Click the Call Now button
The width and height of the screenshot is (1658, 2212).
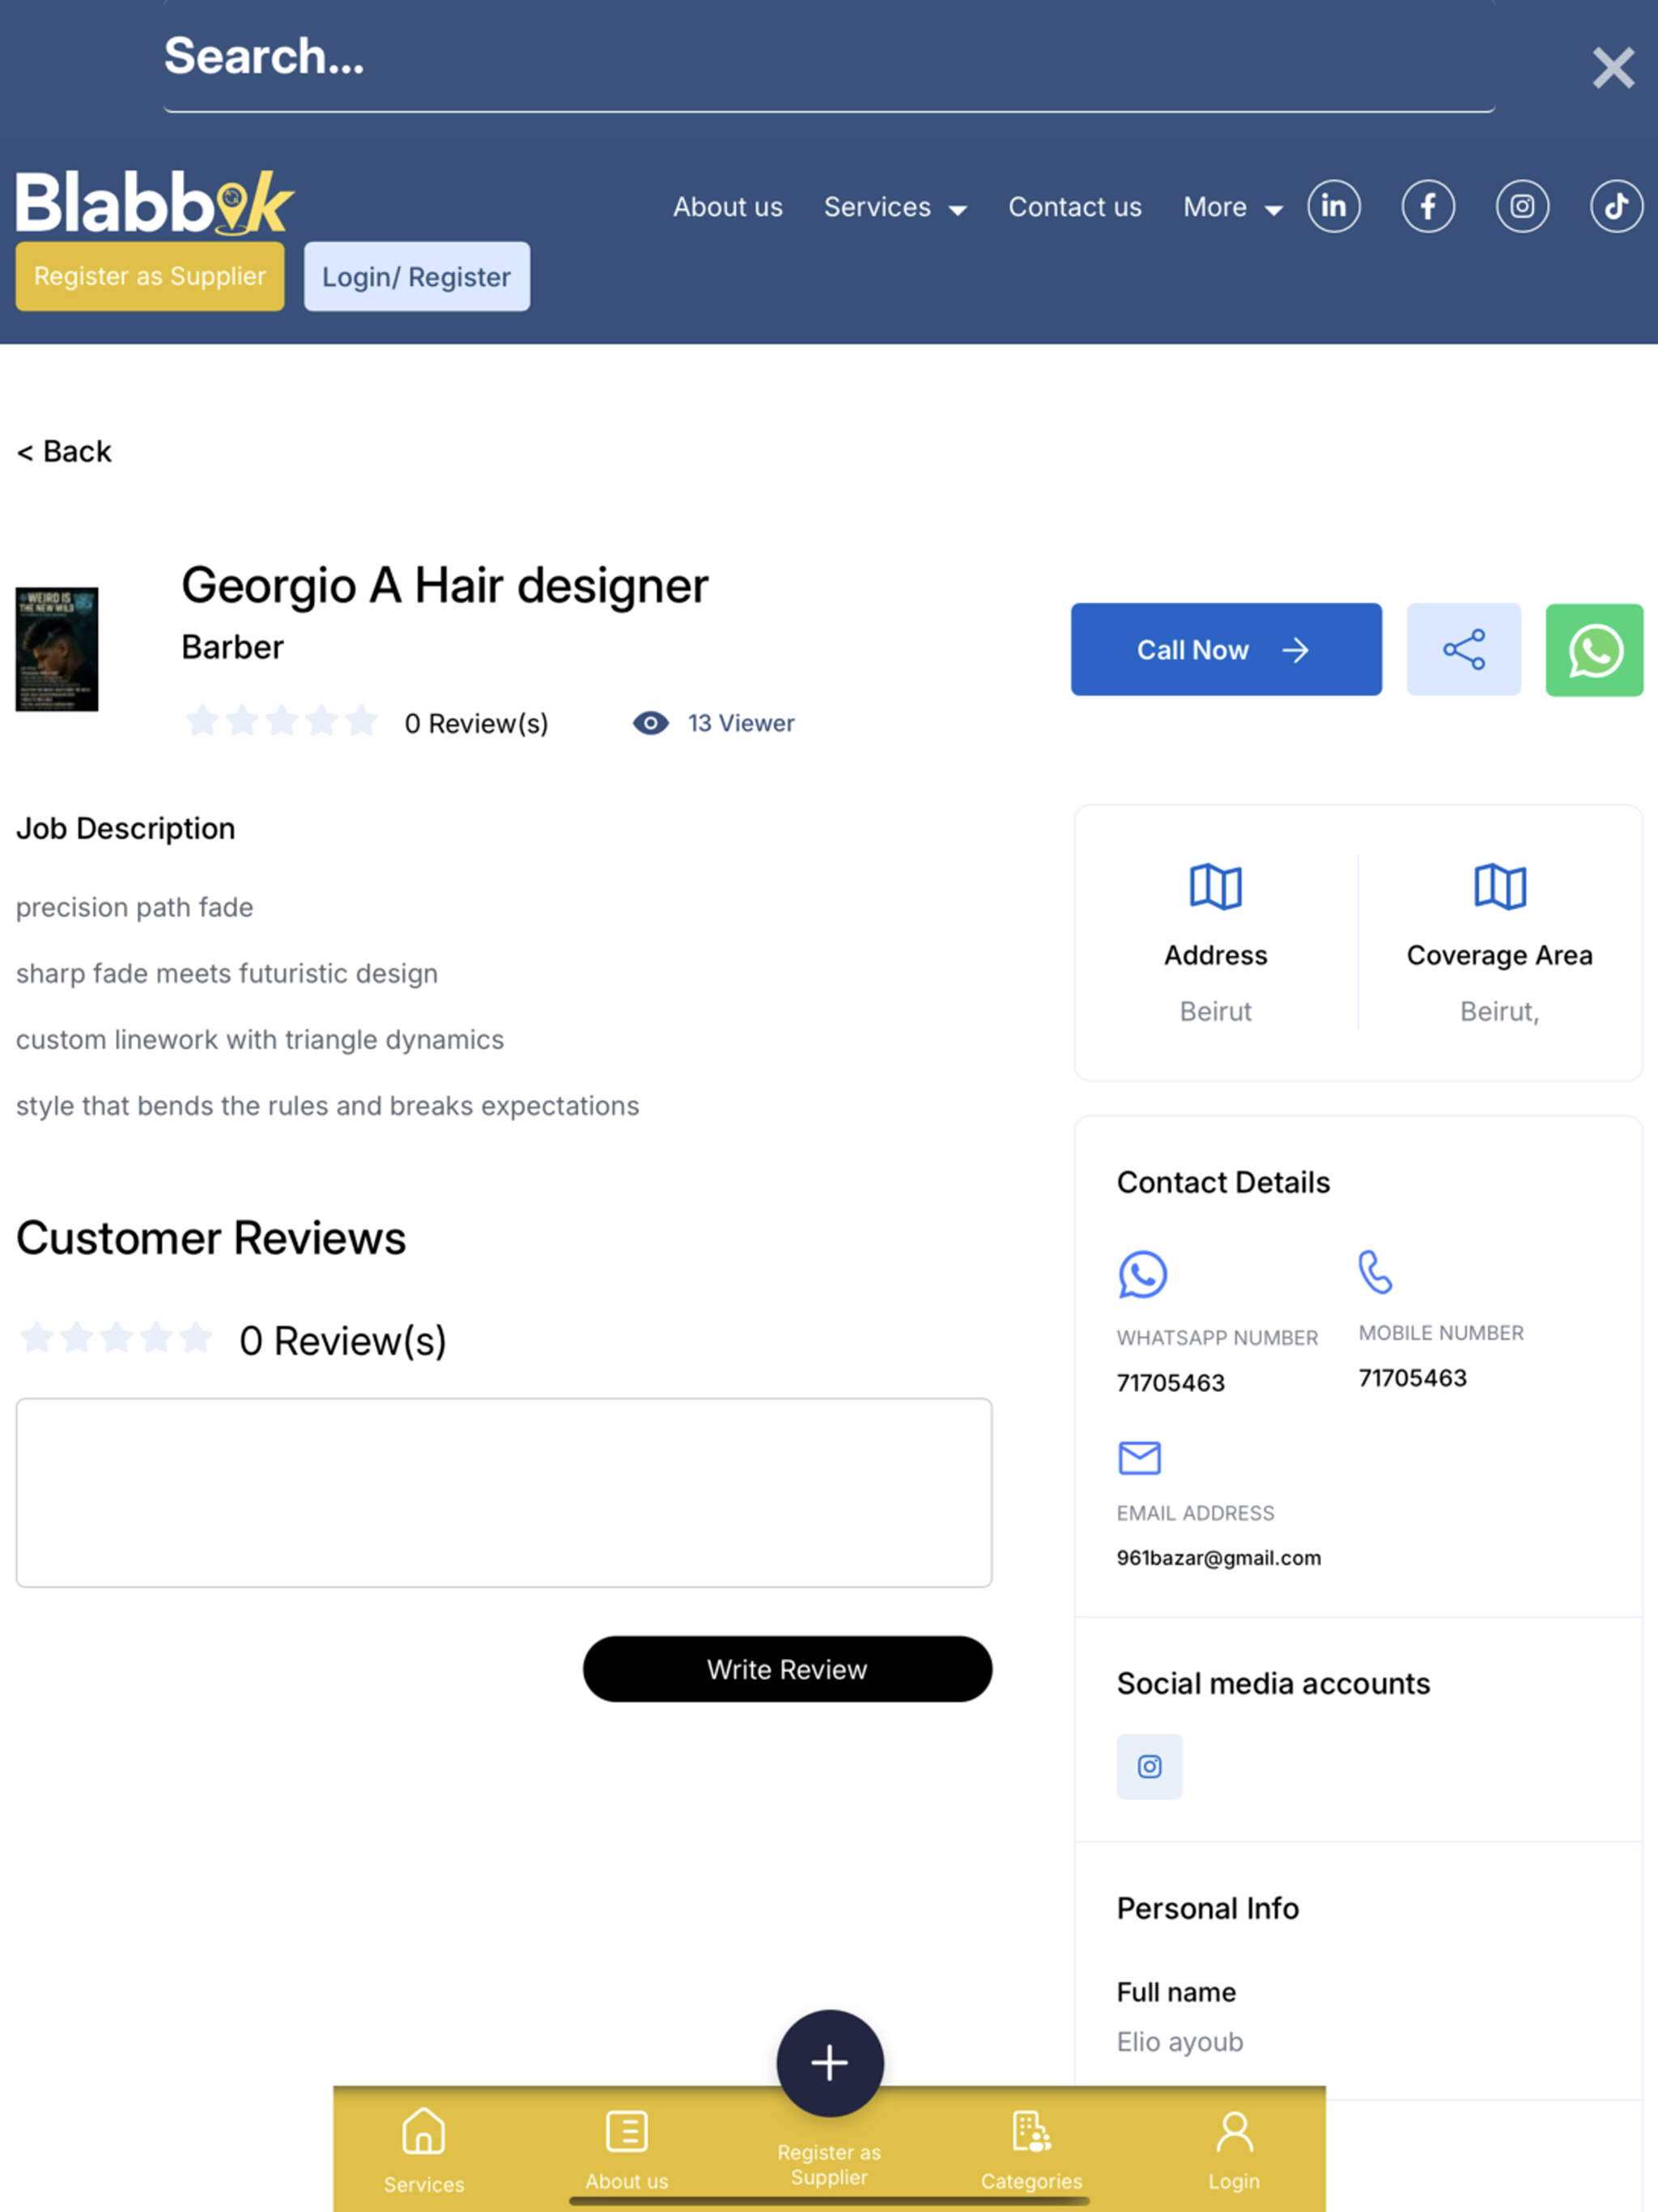(x=1226, y=649)
